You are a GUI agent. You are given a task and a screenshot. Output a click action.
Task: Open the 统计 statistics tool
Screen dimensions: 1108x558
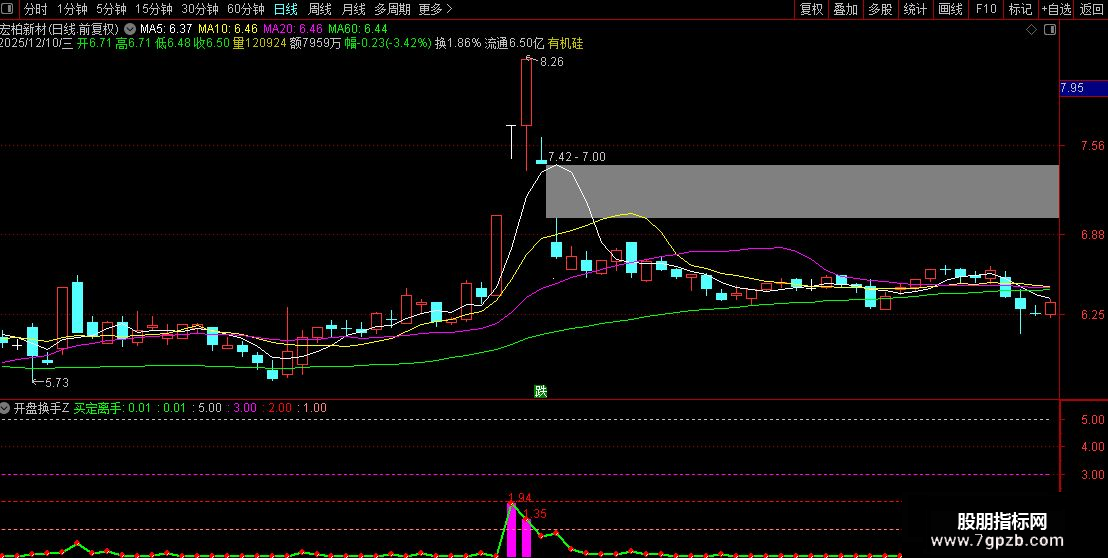[x=915, y=9]
